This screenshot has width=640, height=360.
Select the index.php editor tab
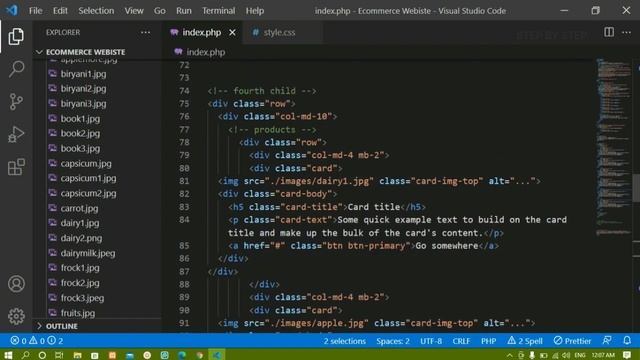point(201,32)
